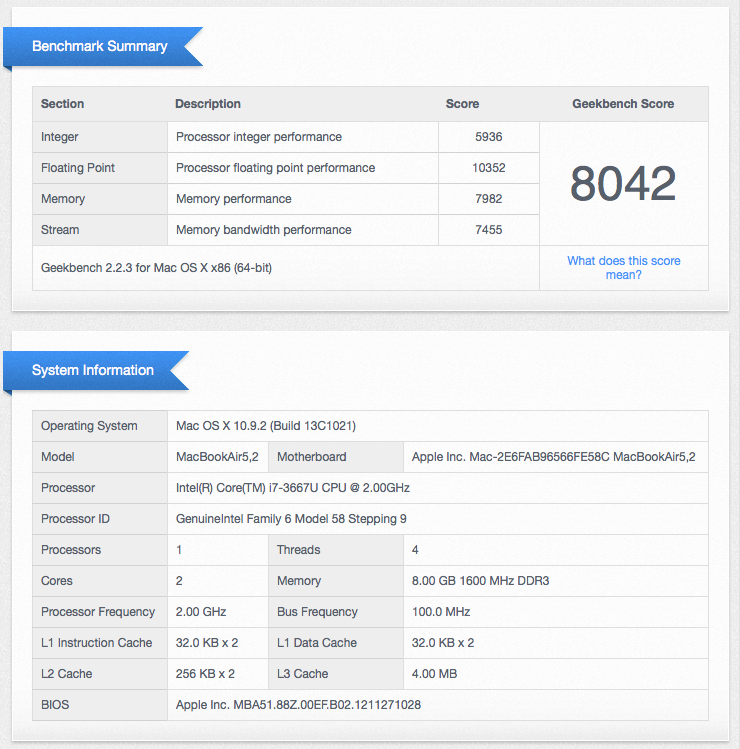Select the Geekbench score 8042
The height and width of the screenshot is (749, 740).
pos(623,183)
